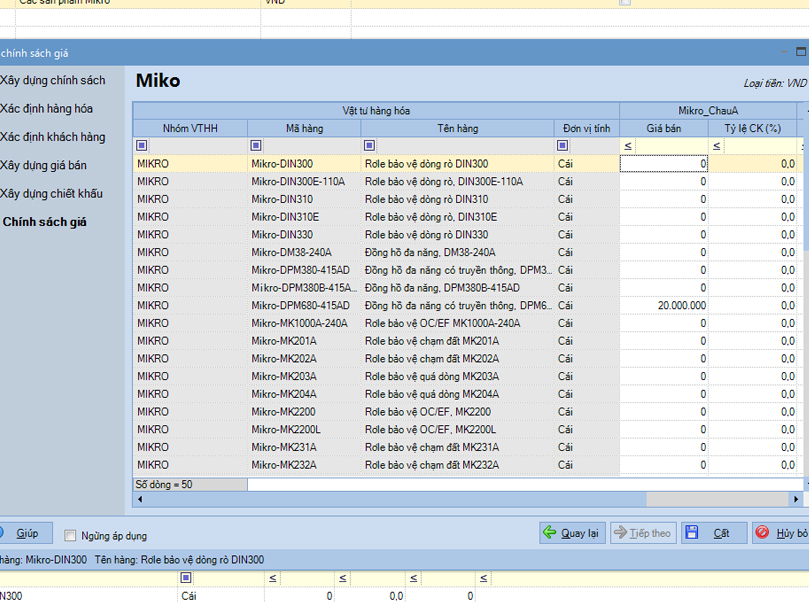Viewport: 809px width, 602px height.
Task: Select the Mikro-MK2200 item code
Action: pyautogui.click(x=284, y=412)
